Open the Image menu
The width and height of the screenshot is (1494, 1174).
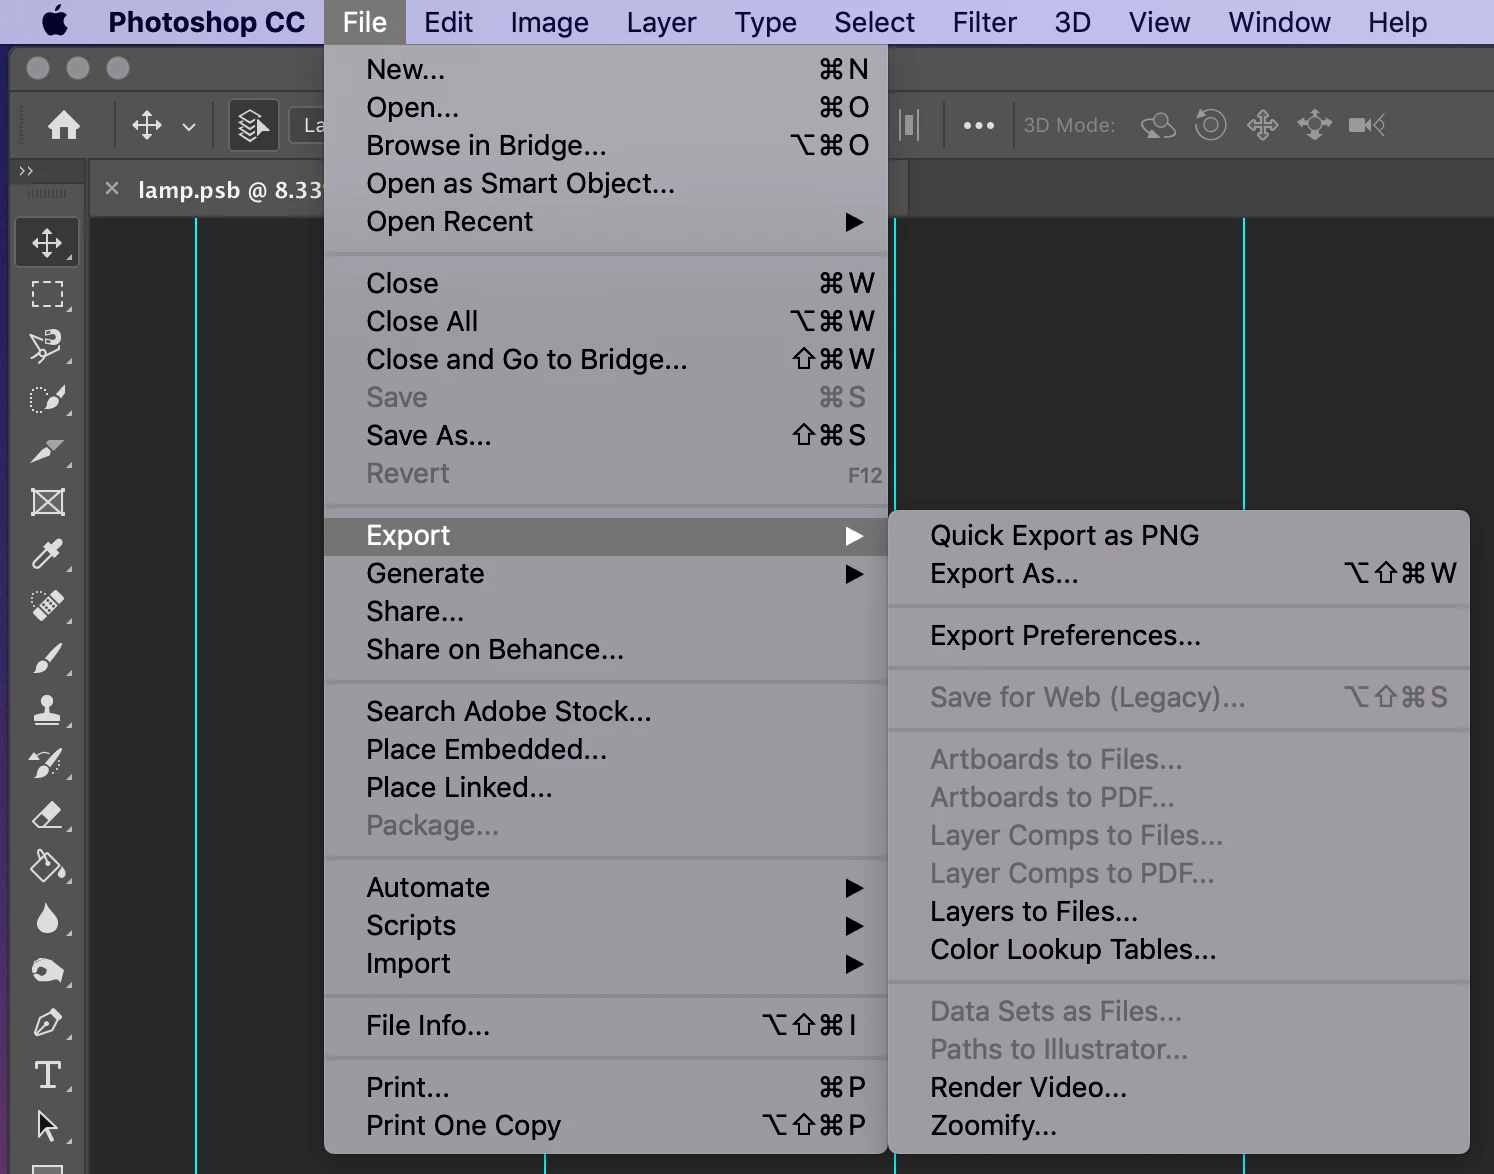tap(549, 22)
